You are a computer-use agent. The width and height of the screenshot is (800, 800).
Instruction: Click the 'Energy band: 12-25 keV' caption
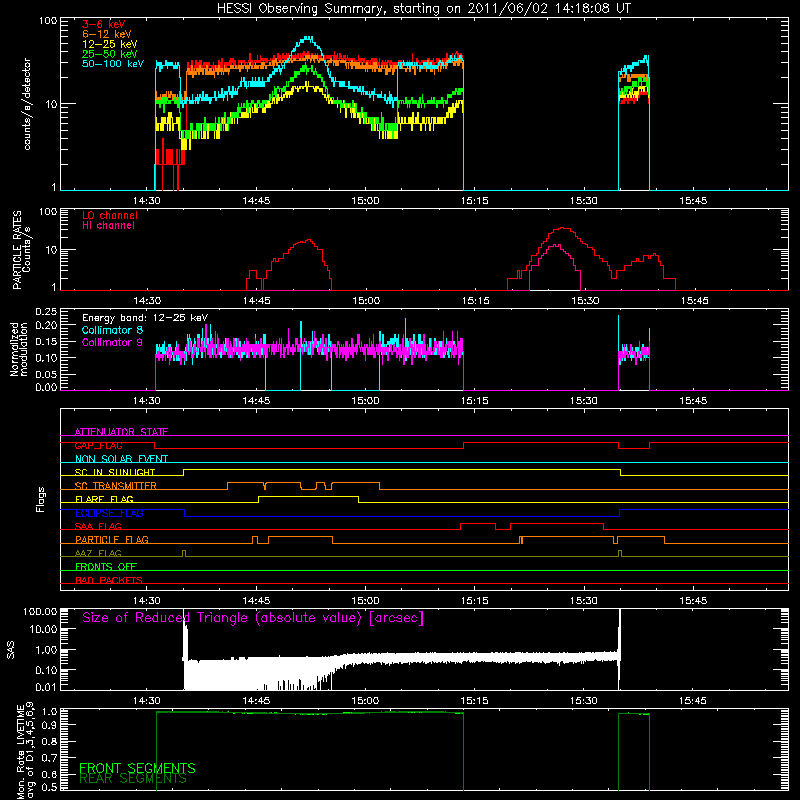[145, 318]
